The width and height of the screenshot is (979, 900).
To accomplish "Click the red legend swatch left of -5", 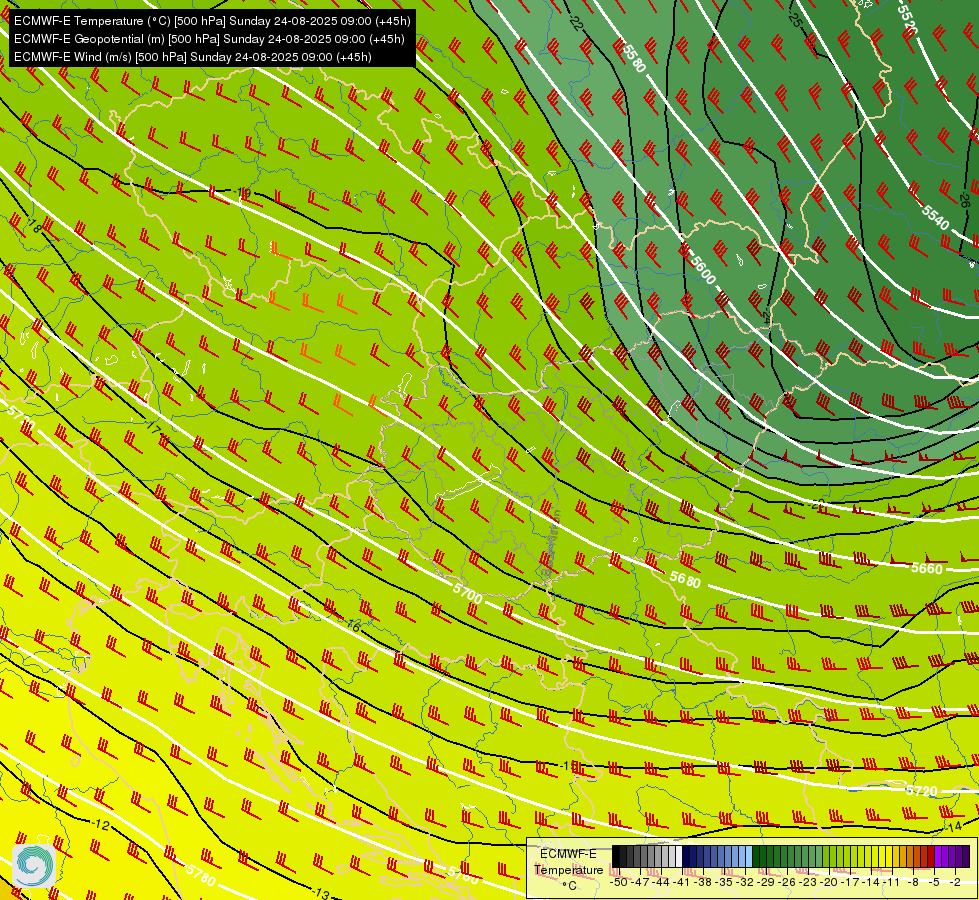I will (x=931, y=856).
